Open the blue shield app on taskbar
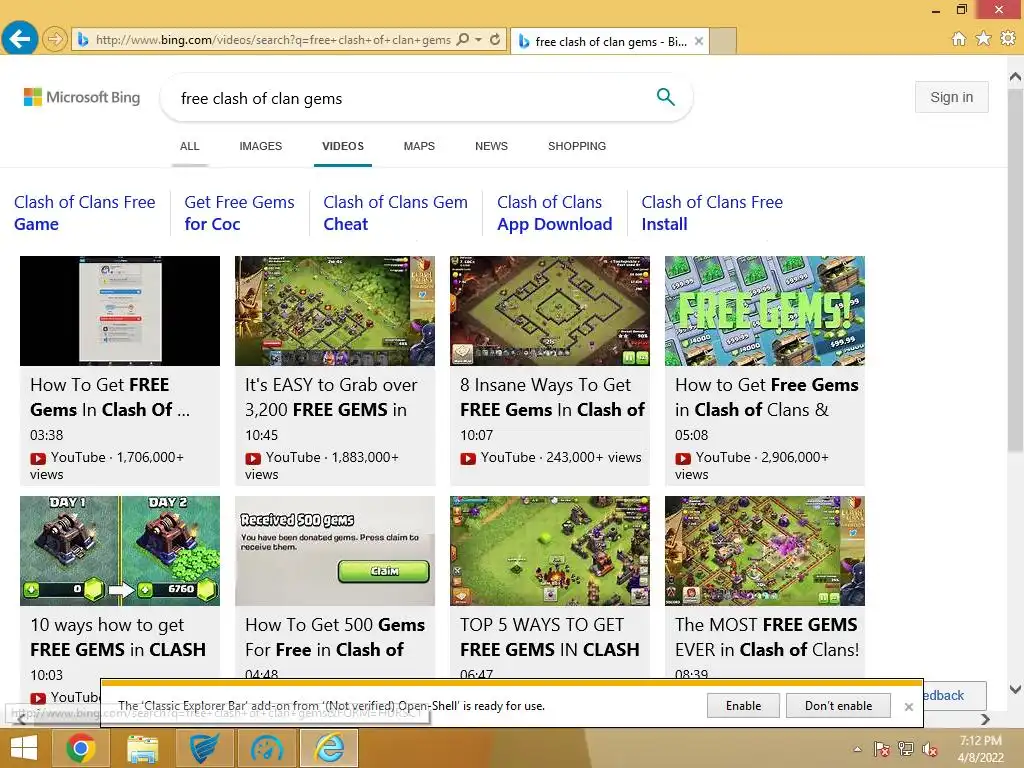The height and width of the screenshot is (768, 1024). point(204,748)
